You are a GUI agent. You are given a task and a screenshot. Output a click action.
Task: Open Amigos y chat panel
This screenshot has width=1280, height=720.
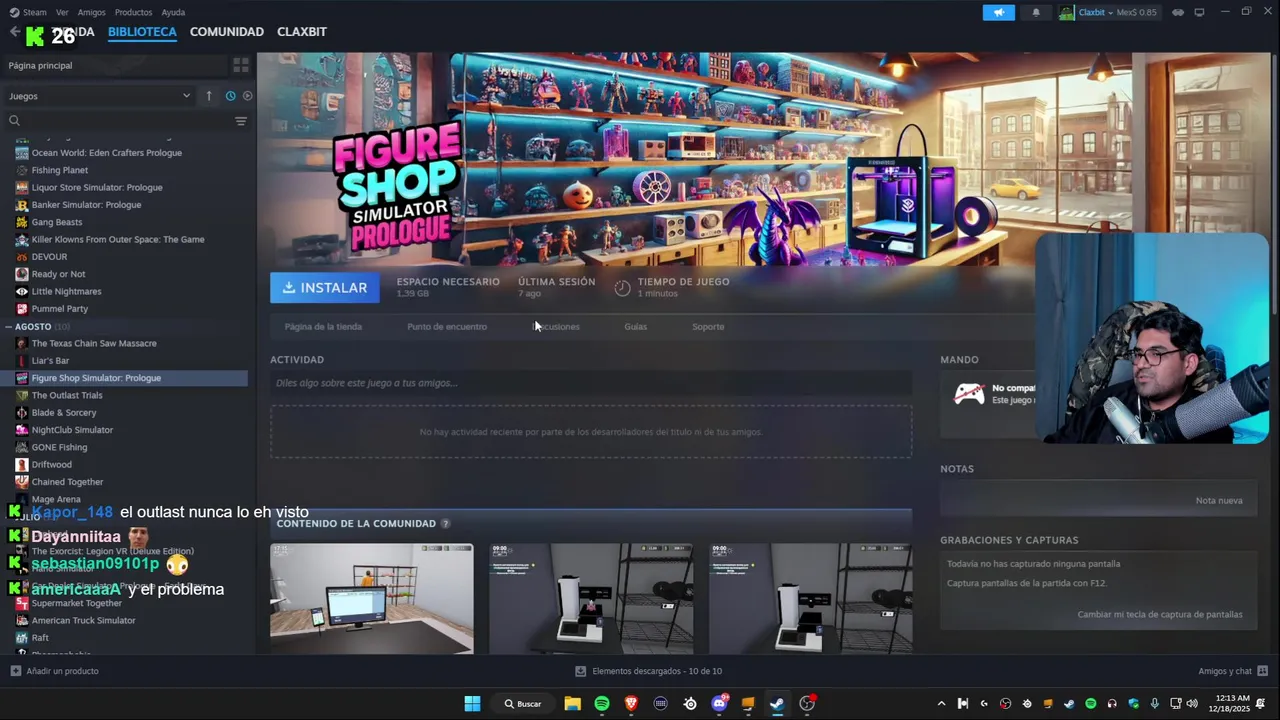coord(1233,671)
